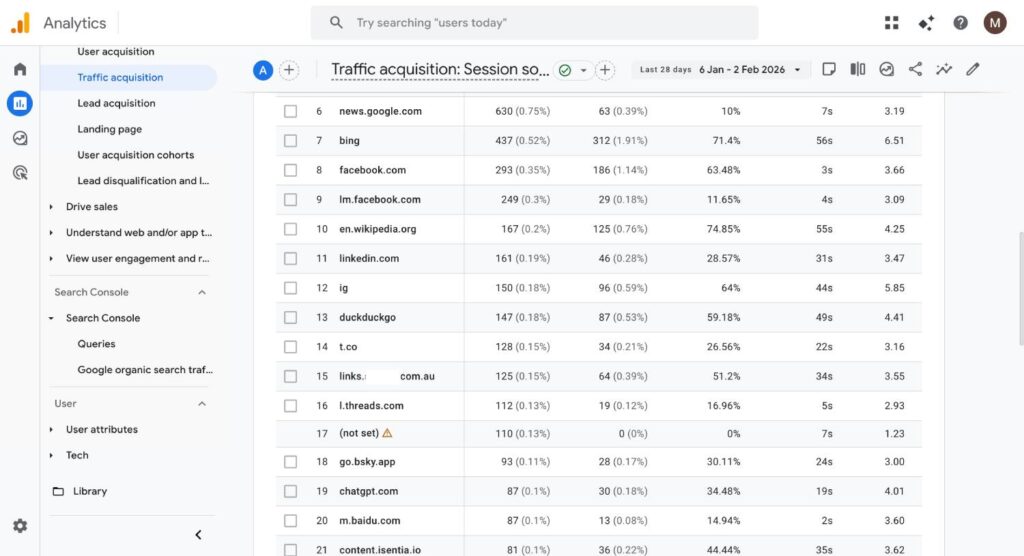The image size is (1024, 556).
Task: Open the Advertising icon in left rail
Action: coord(20,173)
